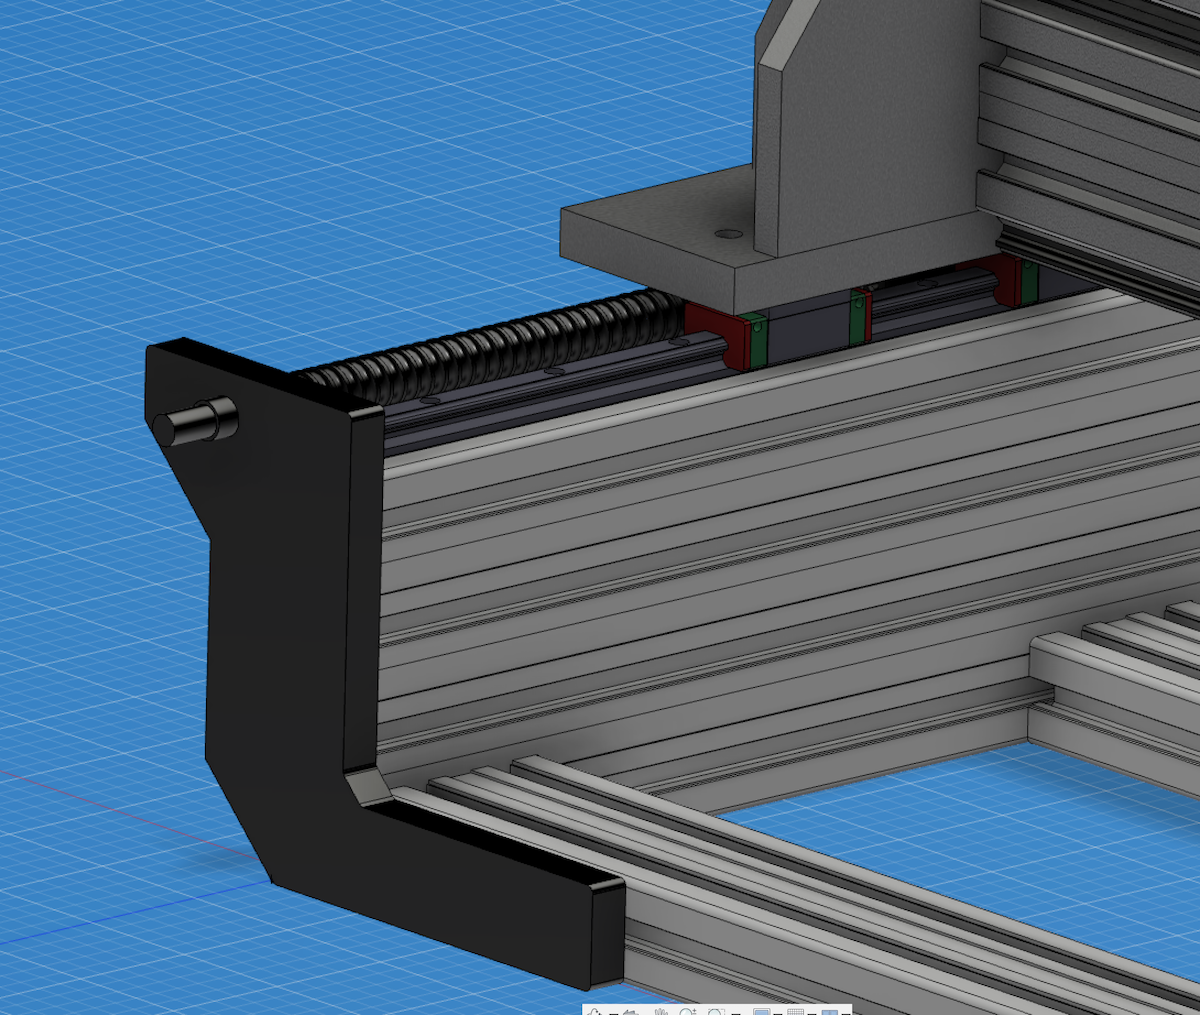Open Display Settings monitor icon
Viewport: 1200px width, 1015px height.
coord(761,1012)
